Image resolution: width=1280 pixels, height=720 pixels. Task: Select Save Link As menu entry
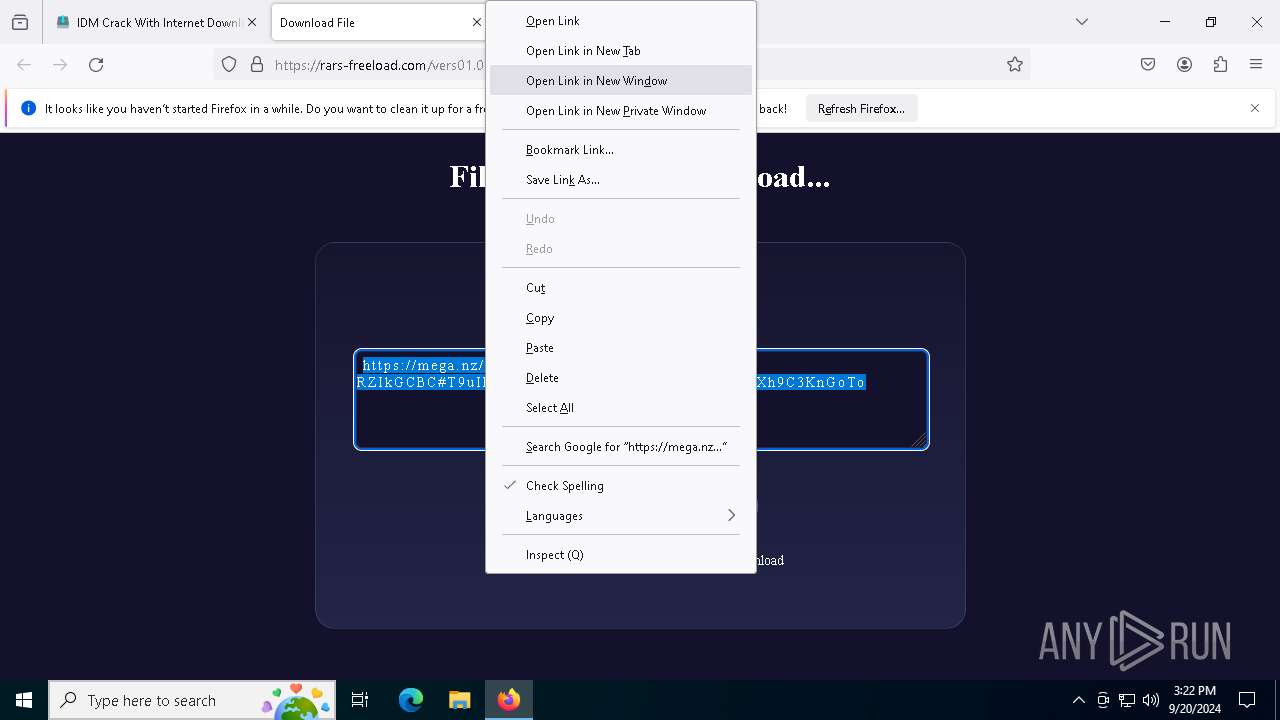[x=621, y=180]
